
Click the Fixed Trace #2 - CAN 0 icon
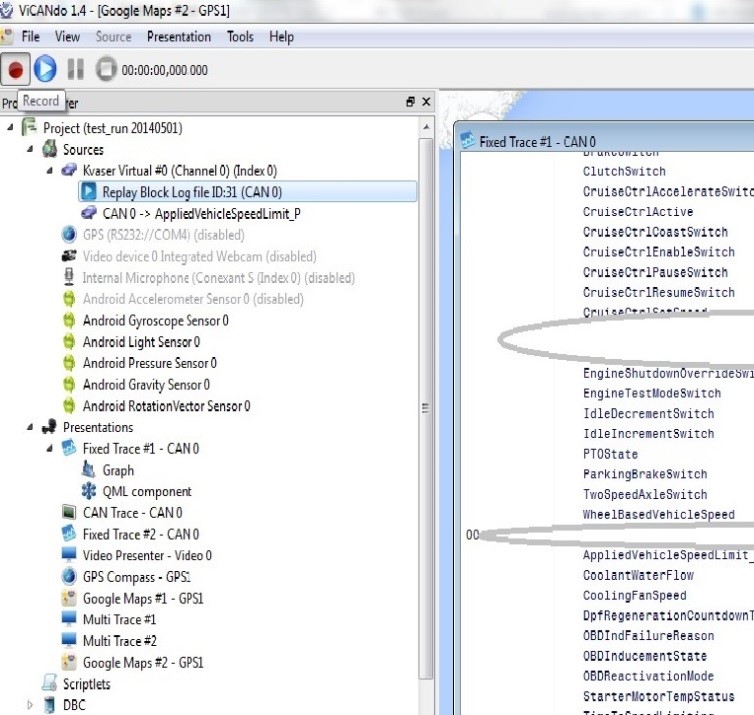pyautogui.click(x=69, y=533)
